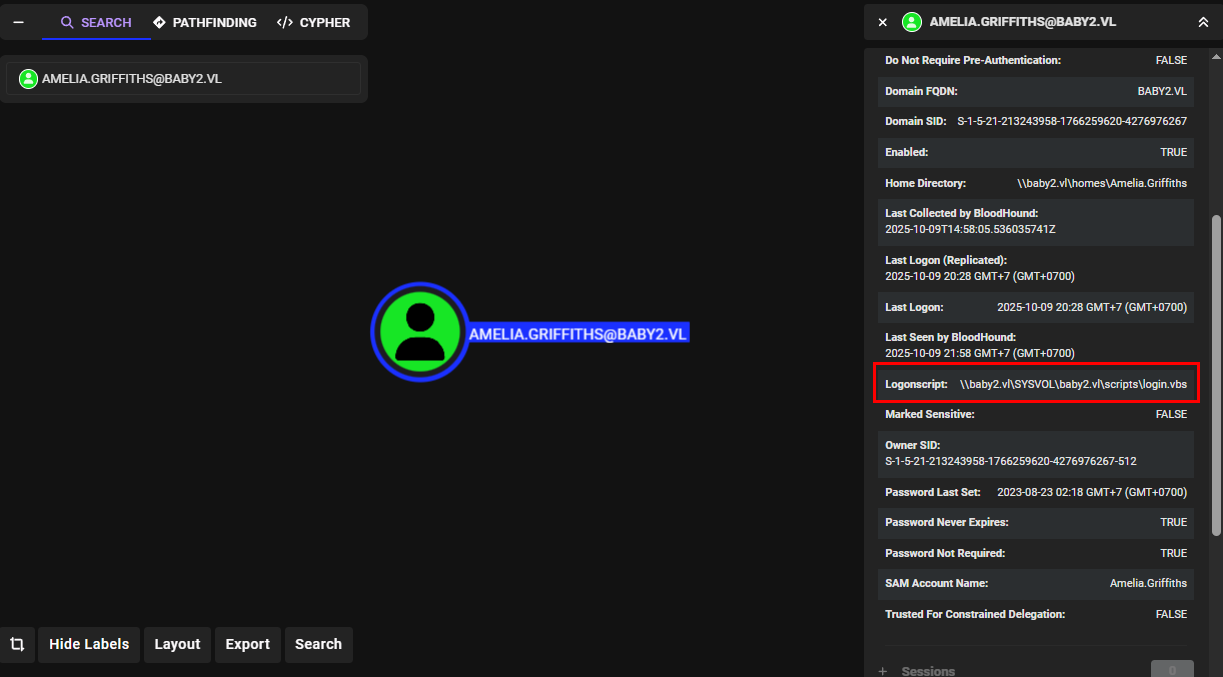Collapse the search panel with minus icon
Image resolution: width=1223 pixels, height=677 pixels.
click(18, 22)
